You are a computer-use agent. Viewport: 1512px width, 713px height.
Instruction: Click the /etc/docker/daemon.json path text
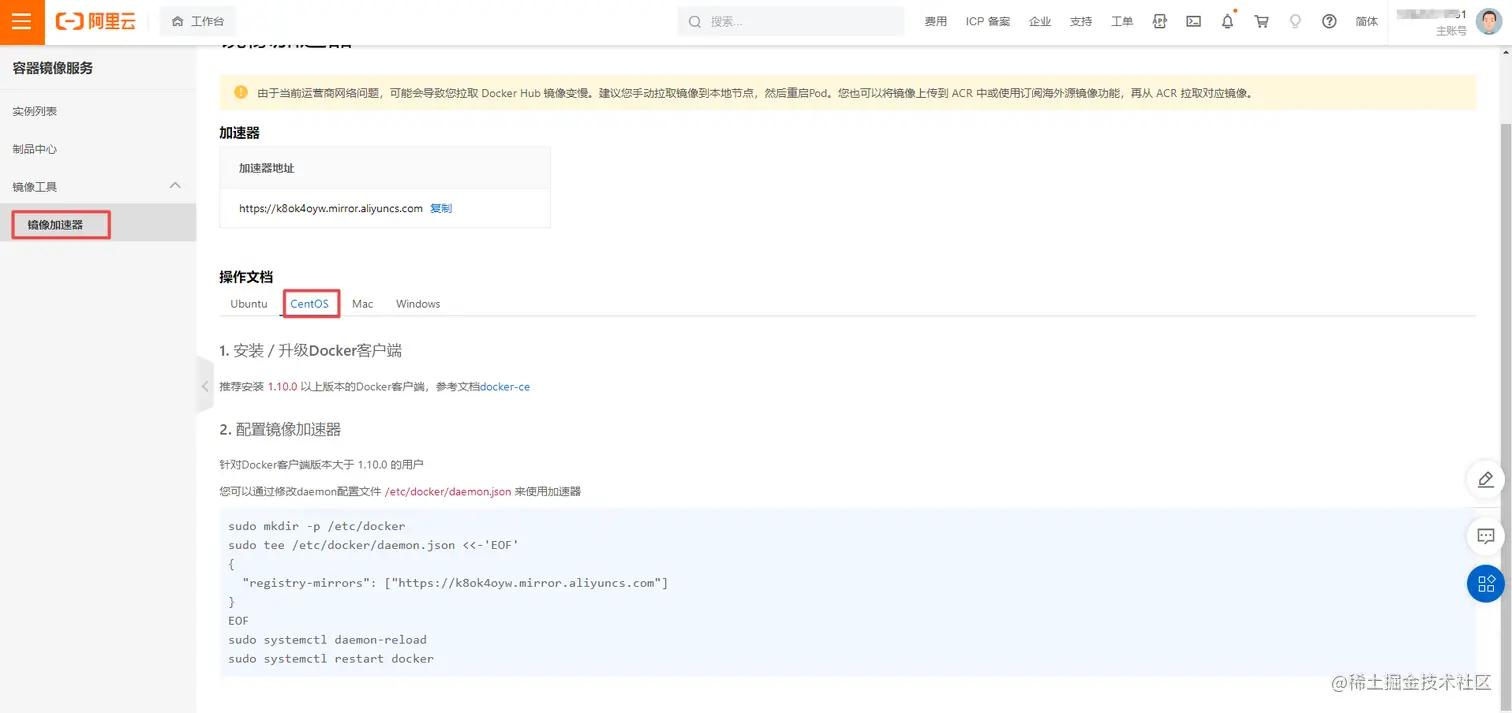point(448,492)
